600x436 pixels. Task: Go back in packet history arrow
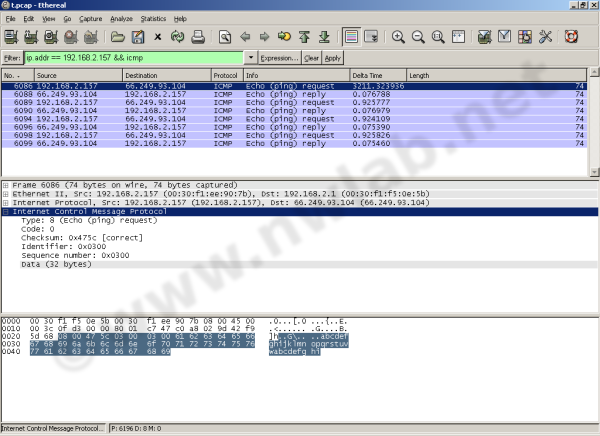[245, 37]
